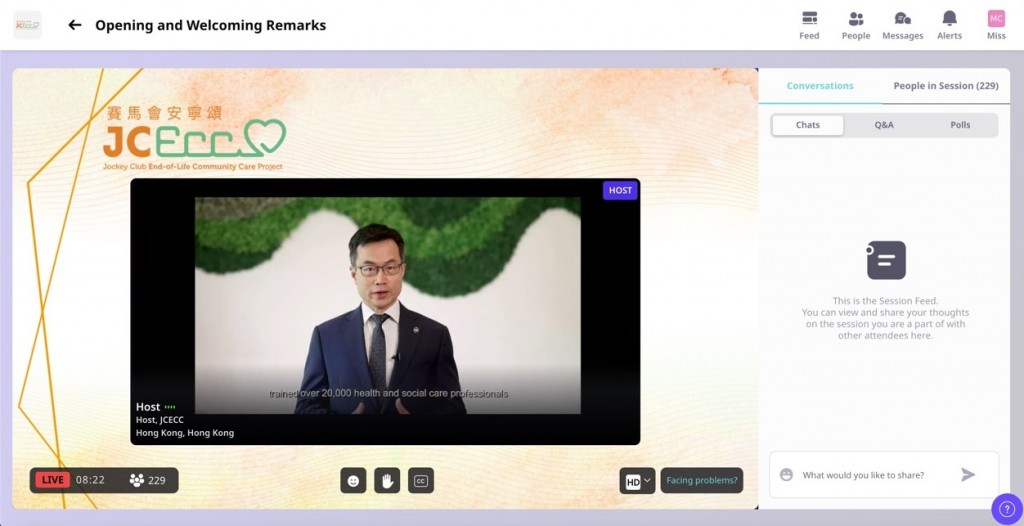Open the MC profile avatar menu
Viewport: 1024px width, 526px height.
click(x=996, y=19)
